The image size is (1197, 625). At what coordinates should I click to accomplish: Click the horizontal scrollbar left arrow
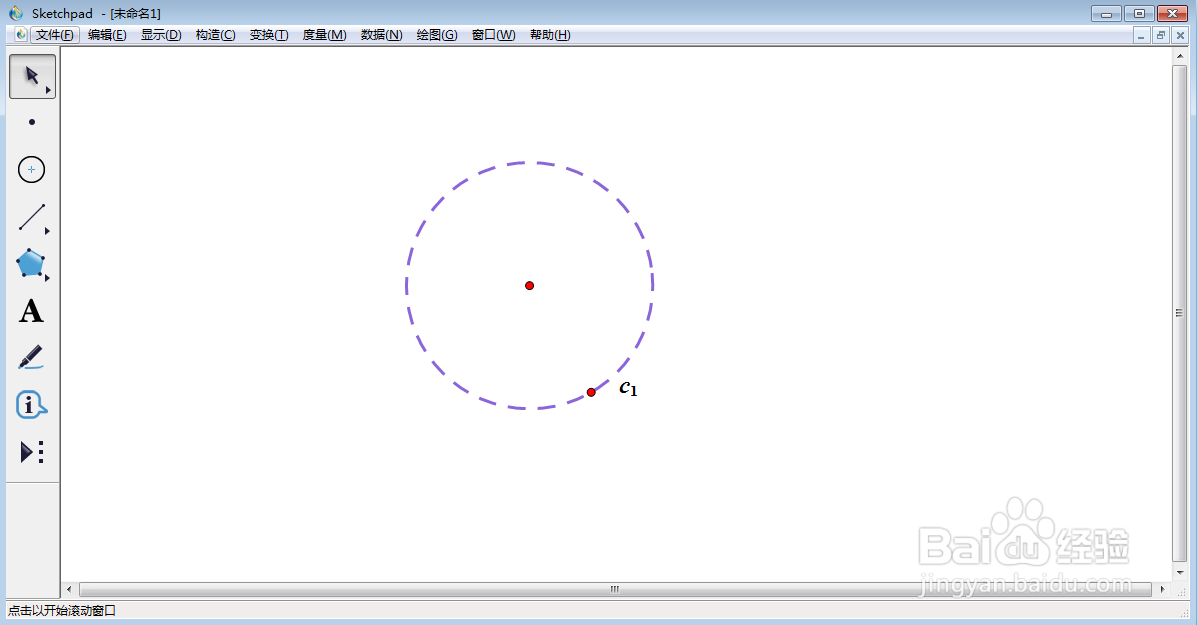[69, 589]
